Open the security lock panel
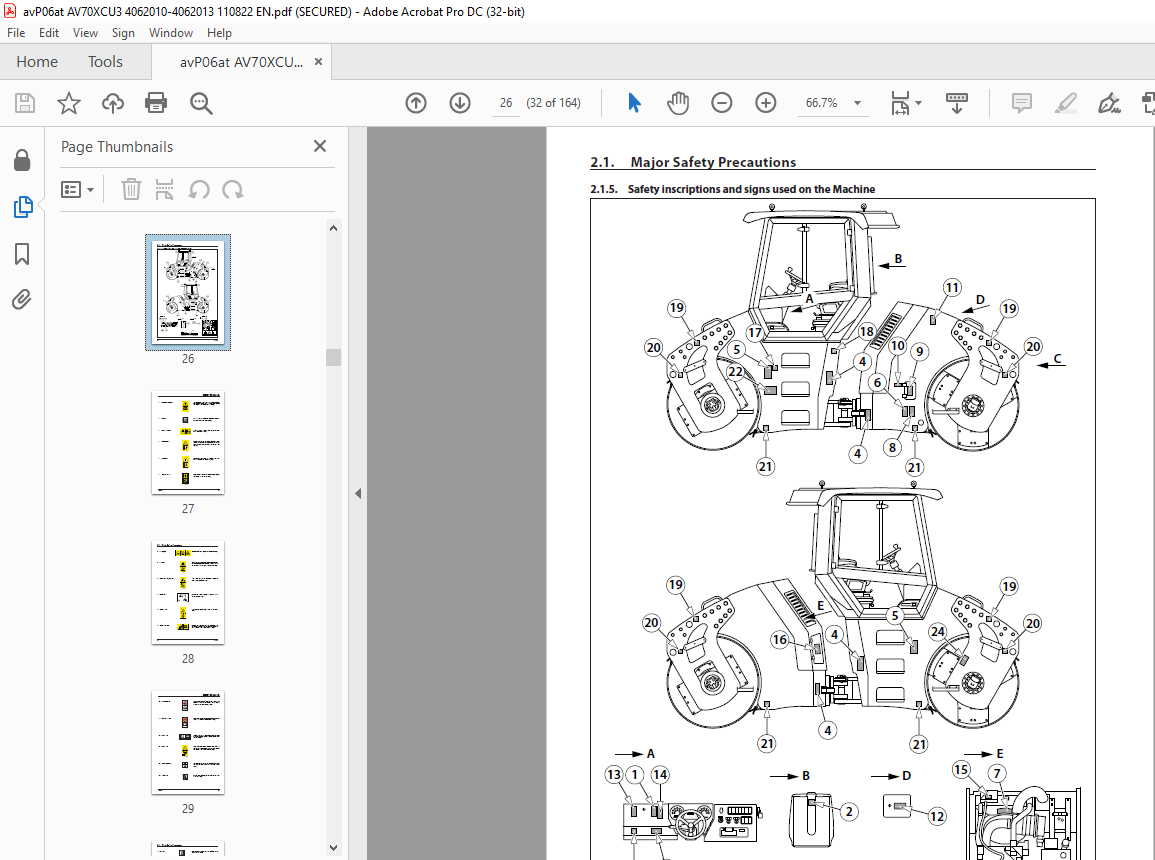The width and height of the screenshot is (1155, 860). (x=22, y=160)
